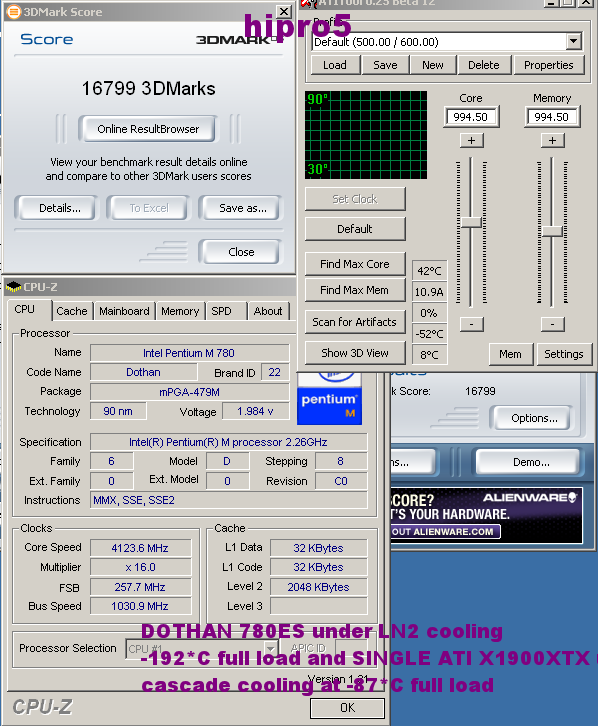Screen dimensions: 598x726
Task: Click the Bus Speed value 1030.9 MHz
Action: [140, 606]
